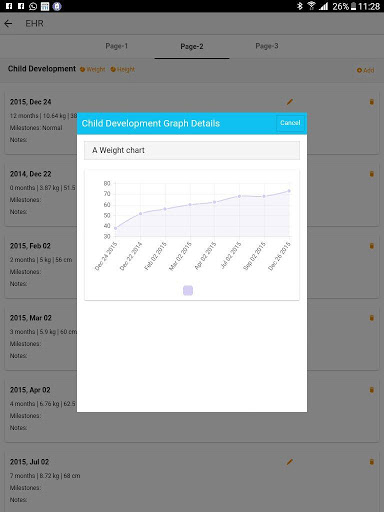This screenshot has height=512, width=384.
Task: Open the Bluetooth status icon
Action: pos(300,6)
